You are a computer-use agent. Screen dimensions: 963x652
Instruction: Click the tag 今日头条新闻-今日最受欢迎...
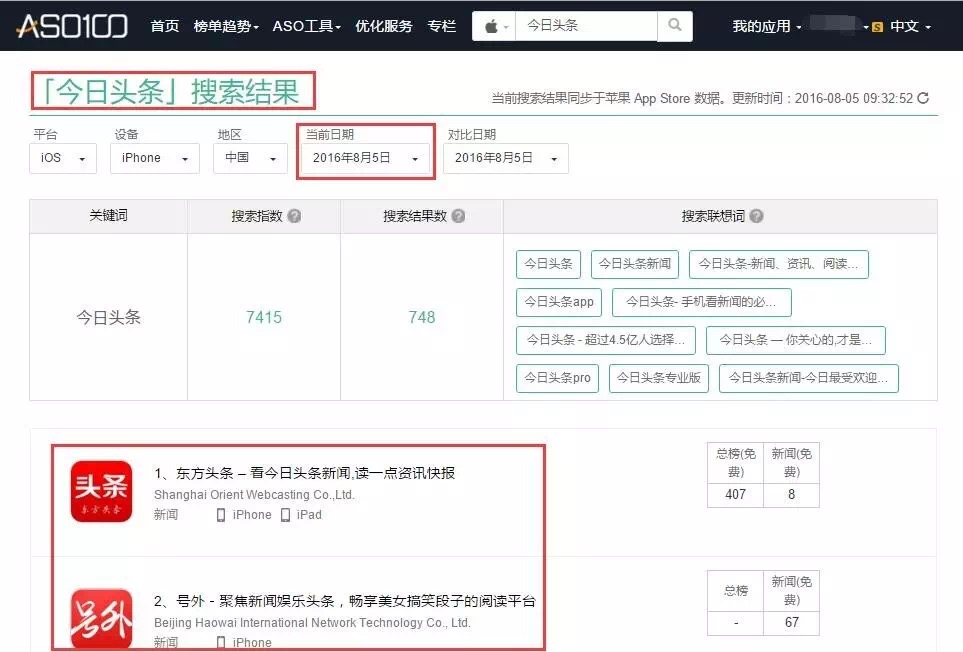809,378
